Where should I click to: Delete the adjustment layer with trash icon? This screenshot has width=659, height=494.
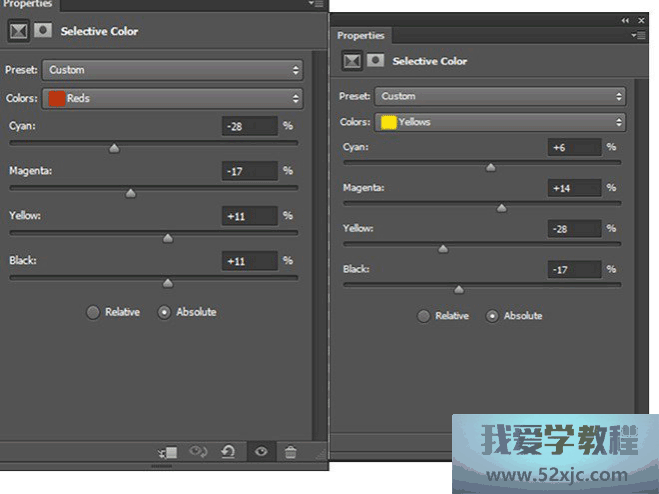pos(290,452)
